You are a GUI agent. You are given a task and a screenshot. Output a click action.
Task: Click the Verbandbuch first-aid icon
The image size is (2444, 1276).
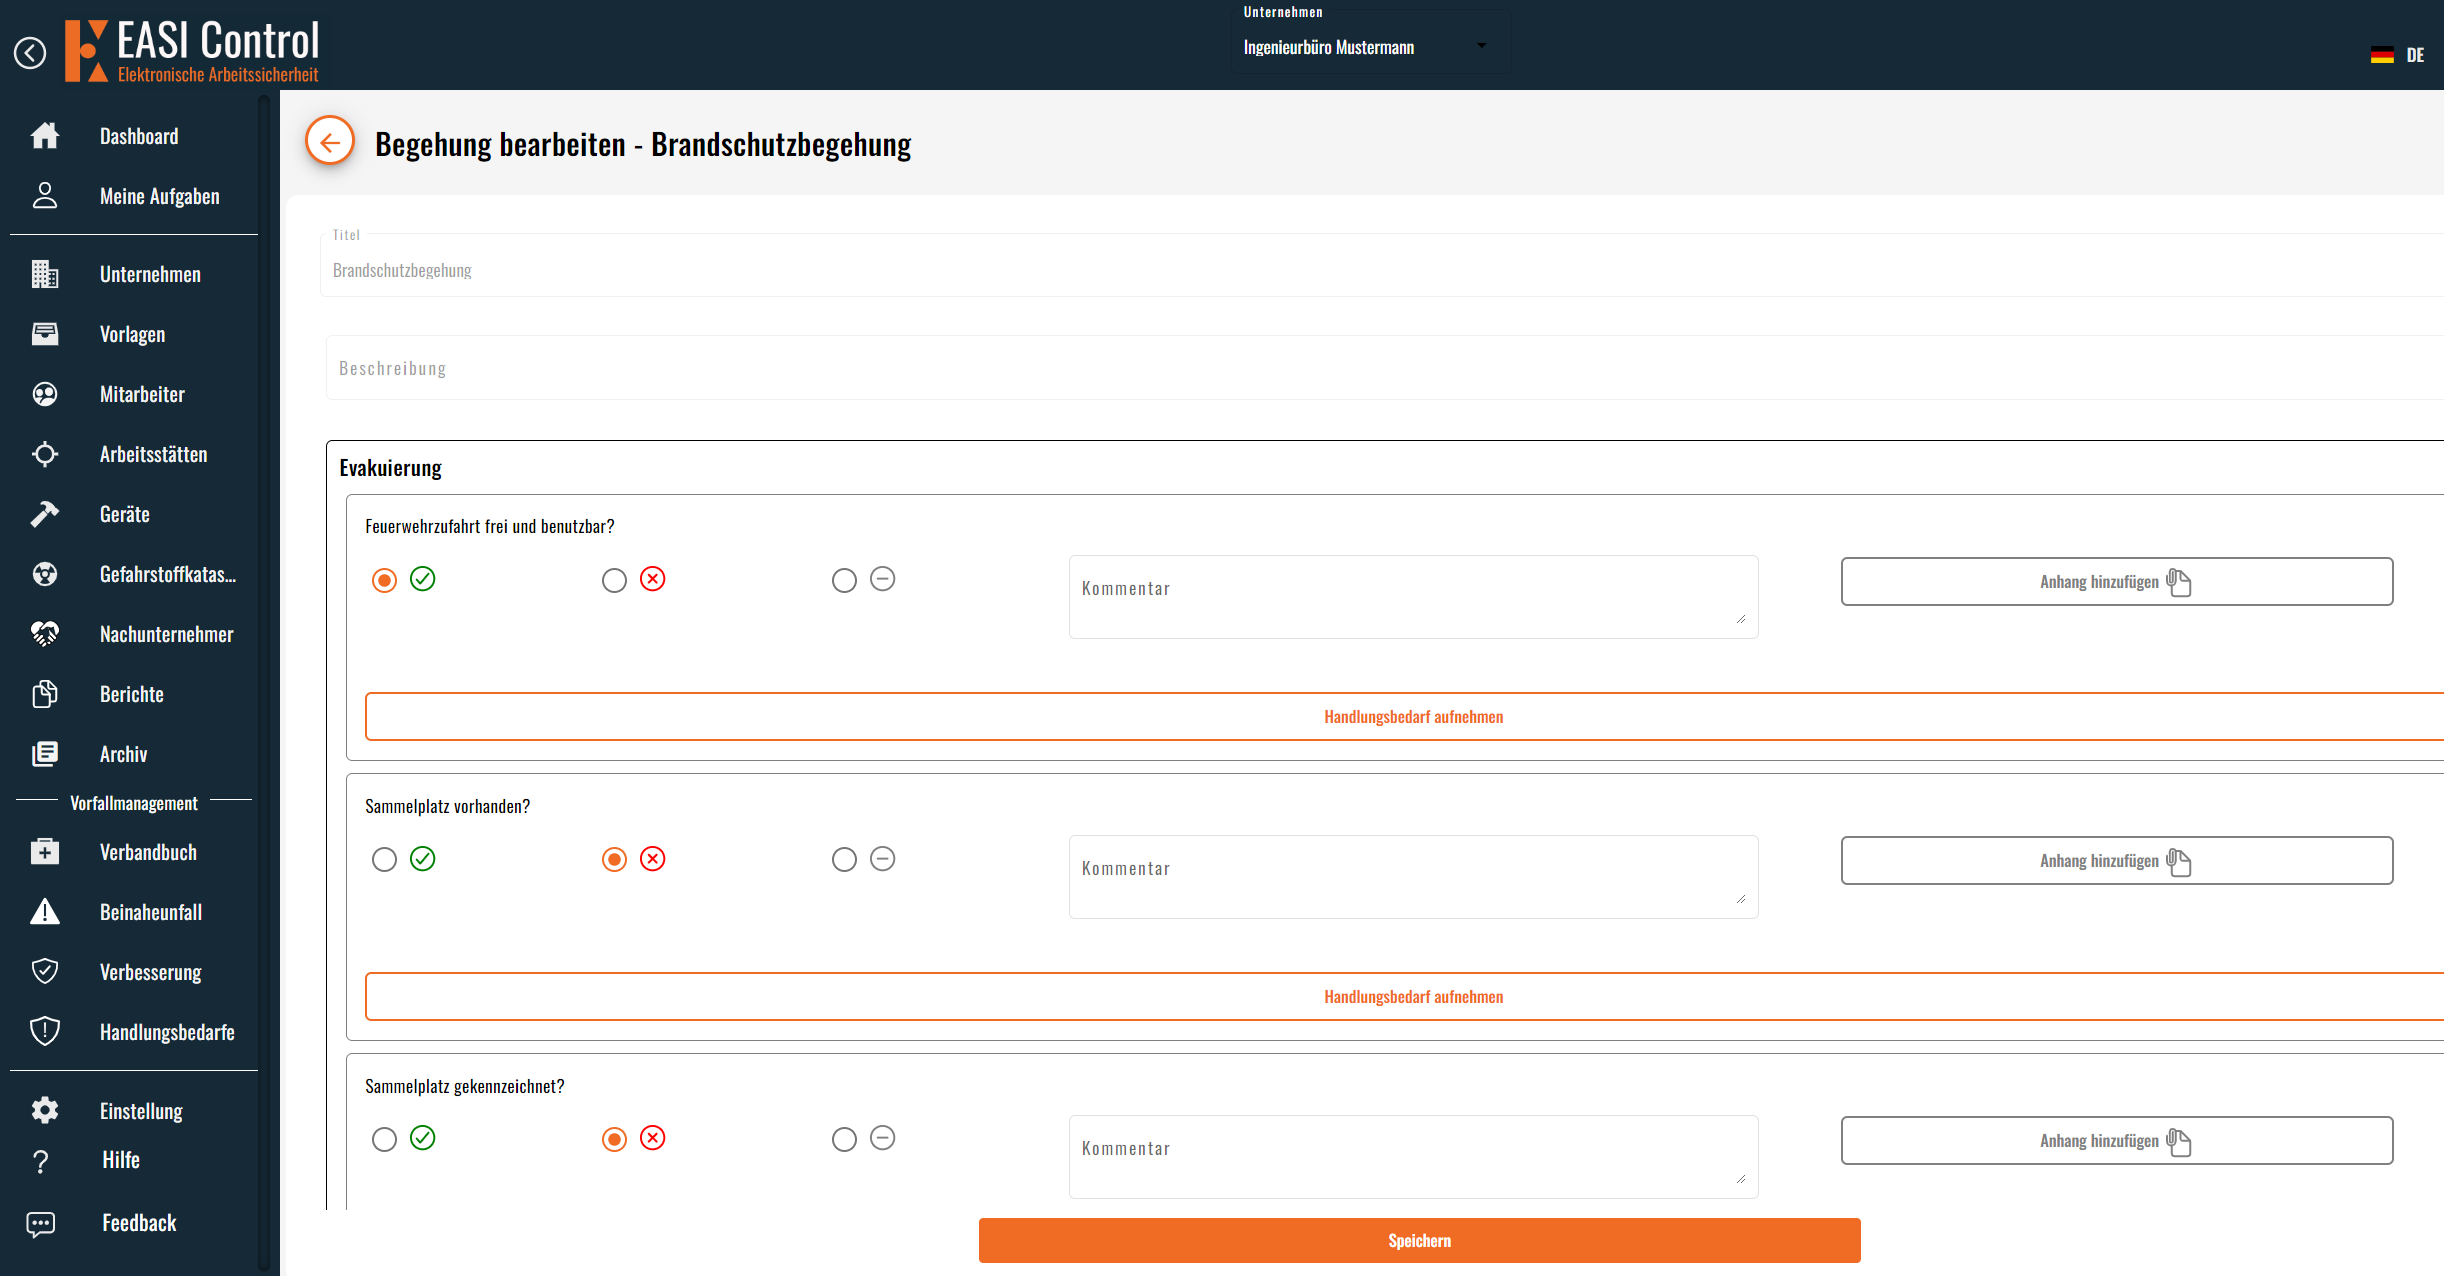[x=45, y=852]
